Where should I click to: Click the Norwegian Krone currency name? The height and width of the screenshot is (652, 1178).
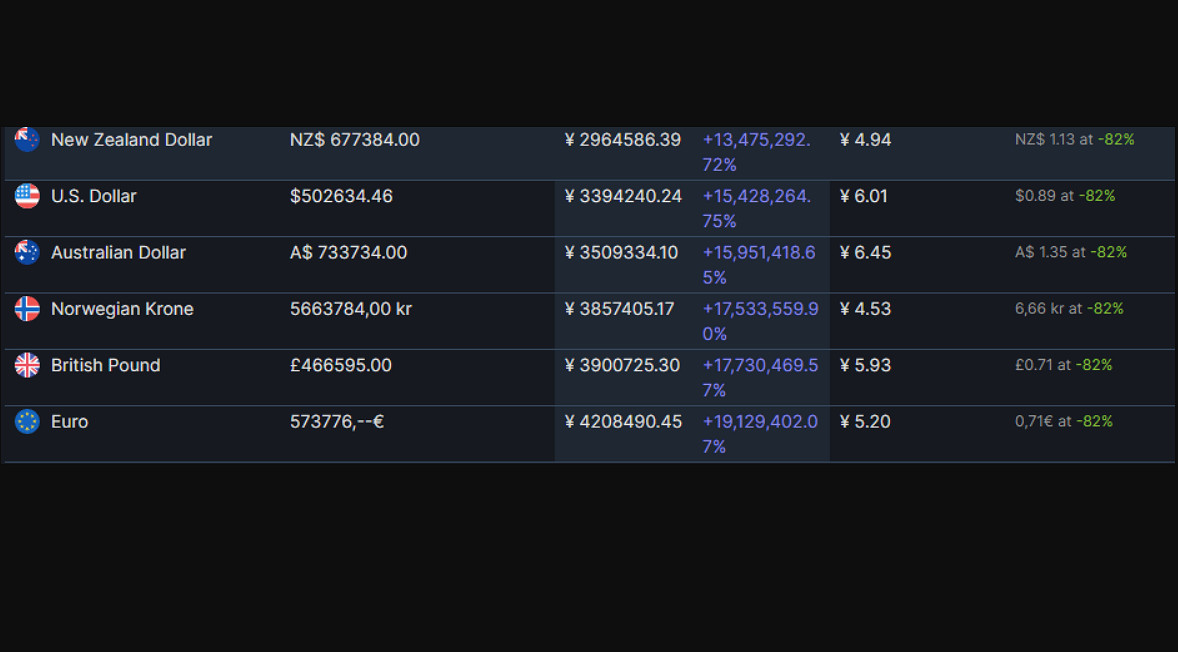pos(122,309)
